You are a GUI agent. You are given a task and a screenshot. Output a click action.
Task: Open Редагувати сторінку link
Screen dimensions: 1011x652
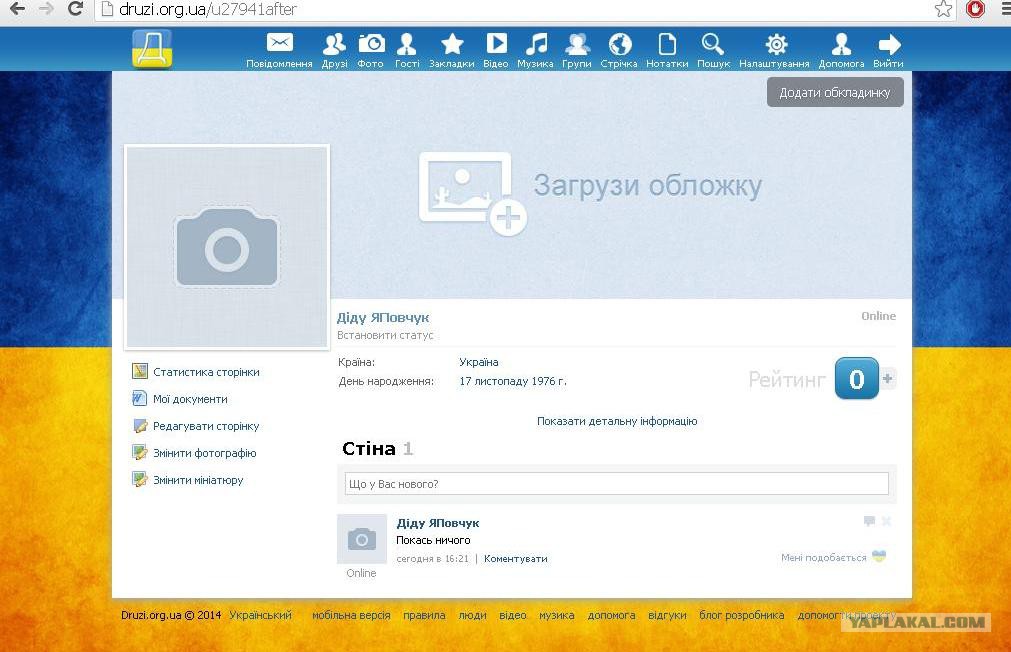206,426
